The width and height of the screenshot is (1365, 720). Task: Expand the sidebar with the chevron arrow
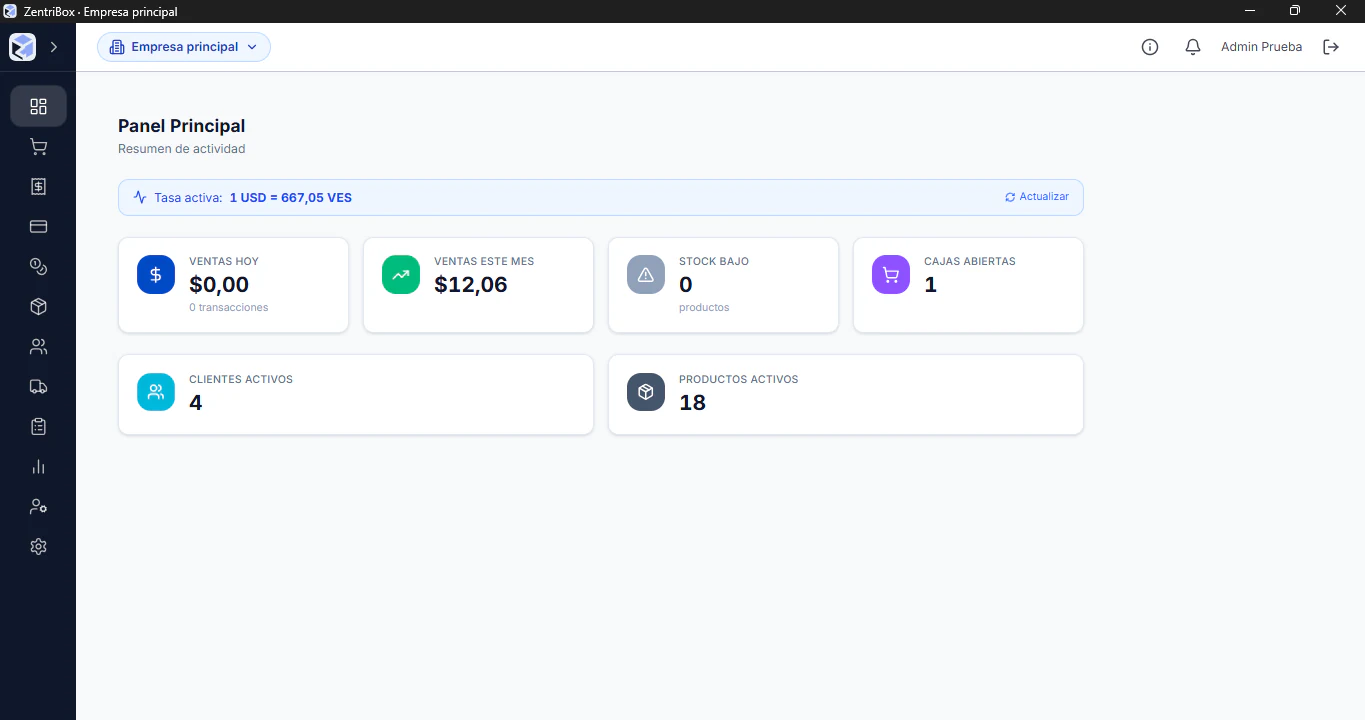coord(54,47)
